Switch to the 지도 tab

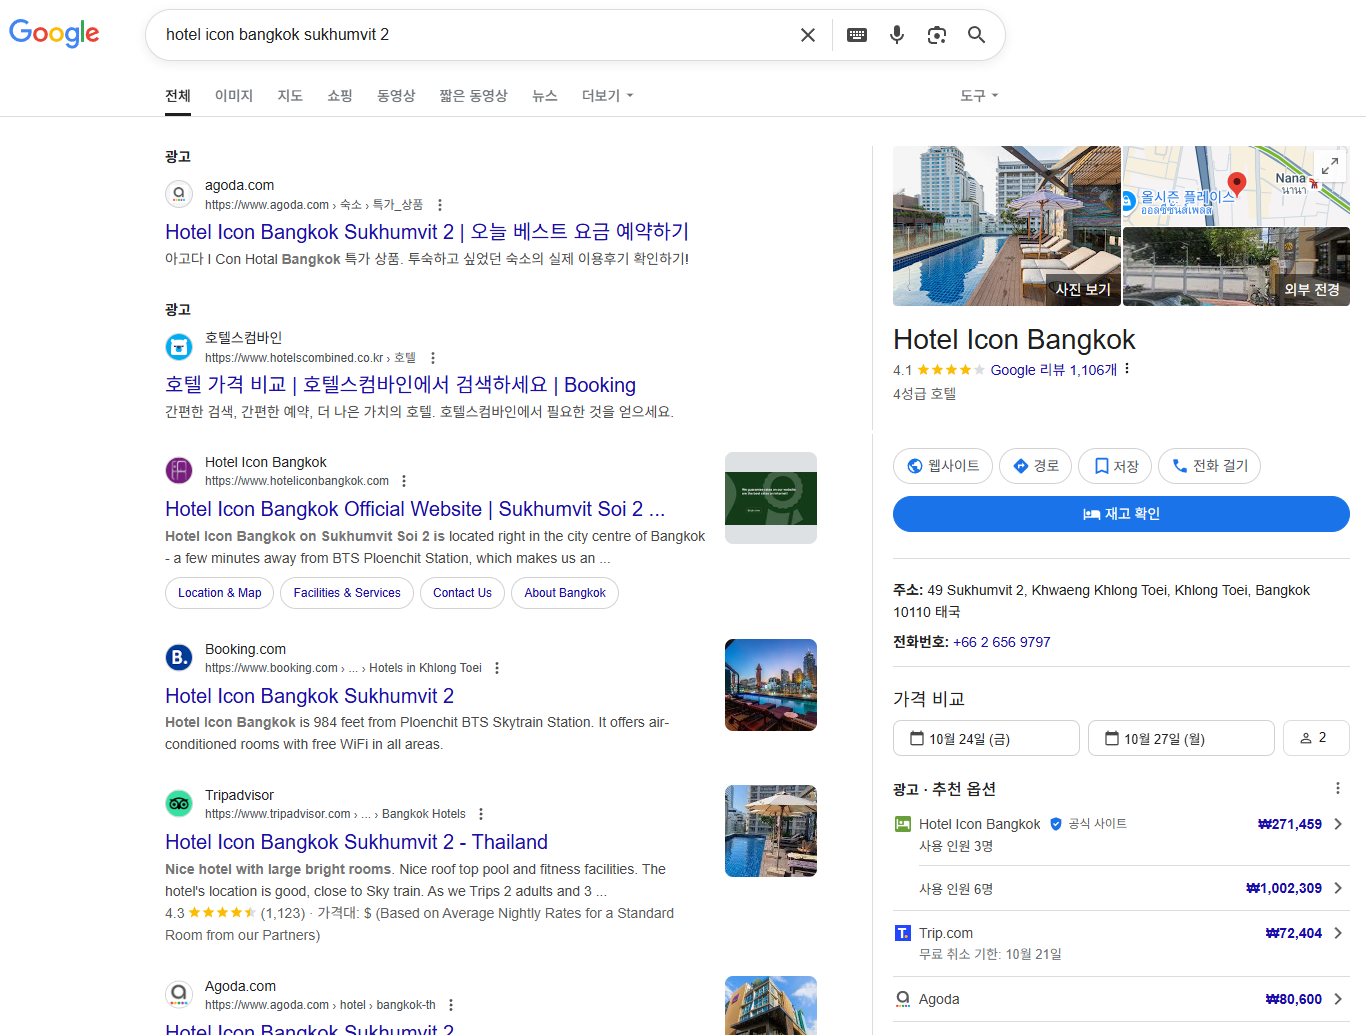pos(290,95)
